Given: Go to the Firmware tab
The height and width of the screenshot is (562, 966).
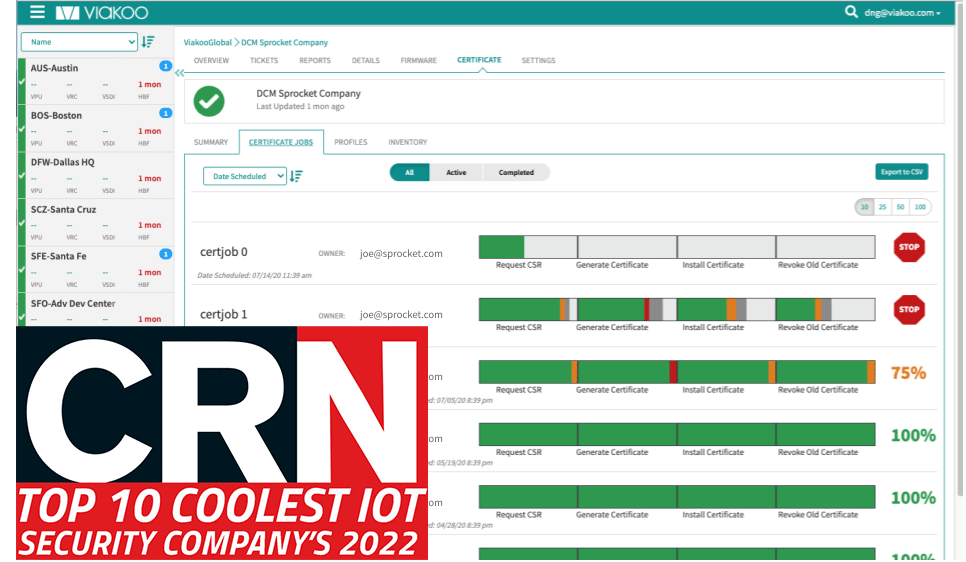Looking at the screenshot, I should pyautogui.click(x=418, y=60).
